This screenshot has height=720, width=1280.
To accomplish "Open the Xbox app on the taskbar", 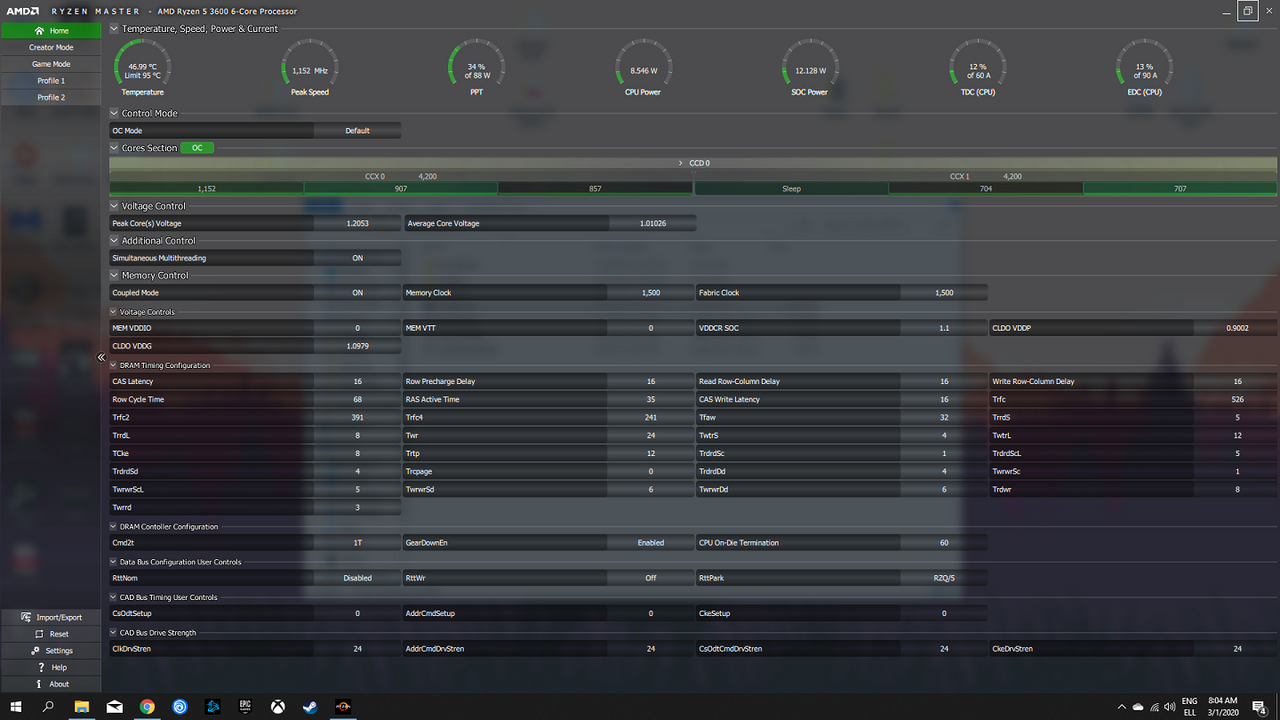I will [278, 706].
